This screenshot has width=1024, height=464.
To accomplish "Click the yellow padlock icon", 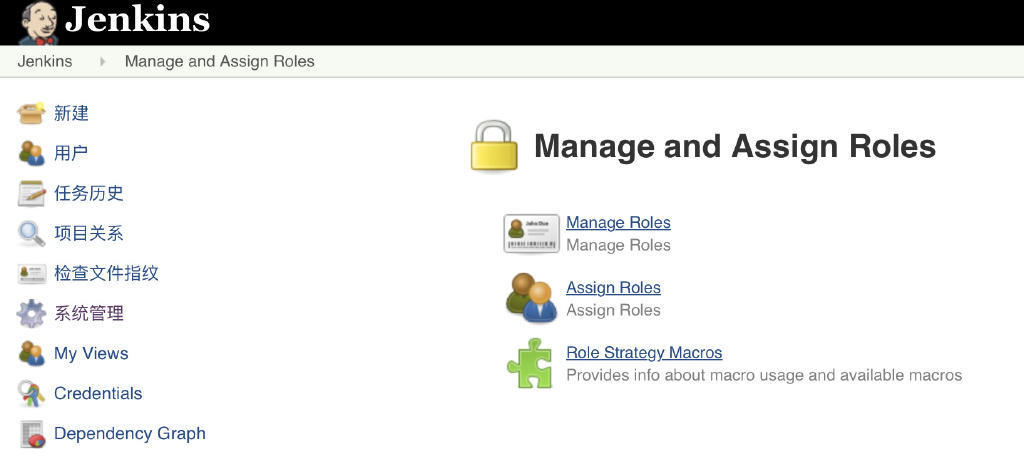I will coord(494,146).
